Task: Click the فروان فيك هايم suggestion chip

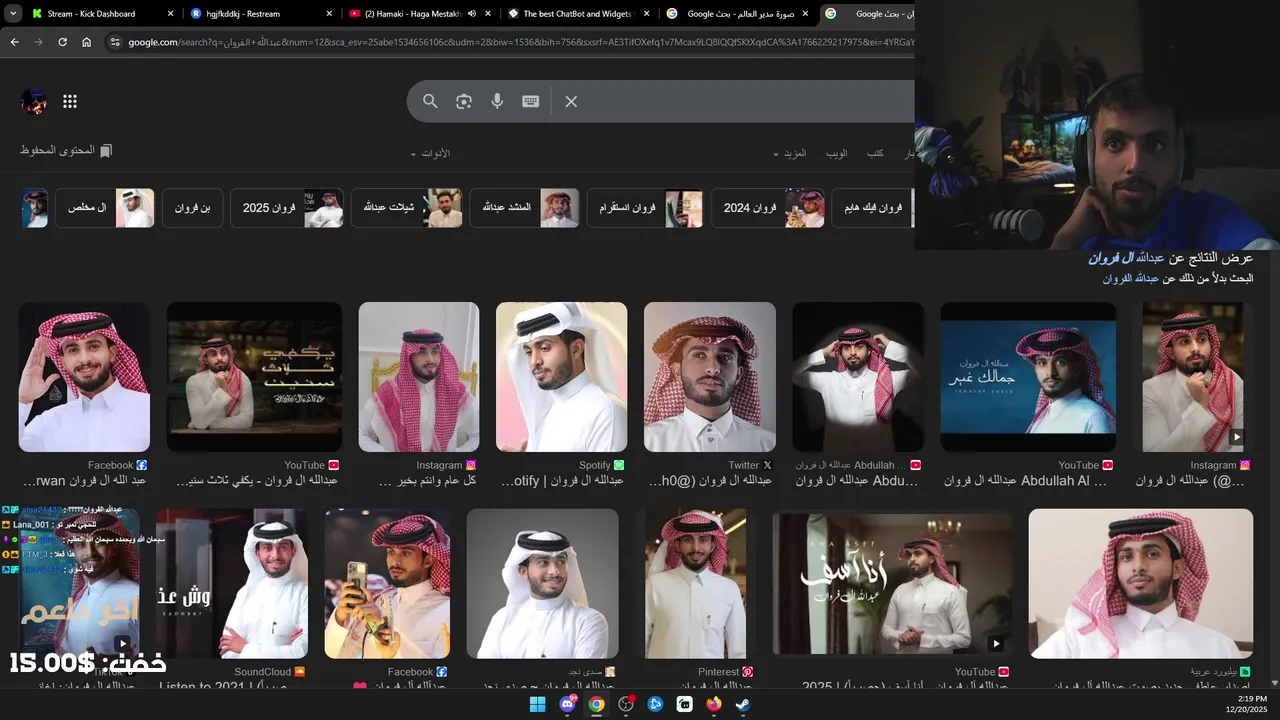Action: [x=873, y=208]
